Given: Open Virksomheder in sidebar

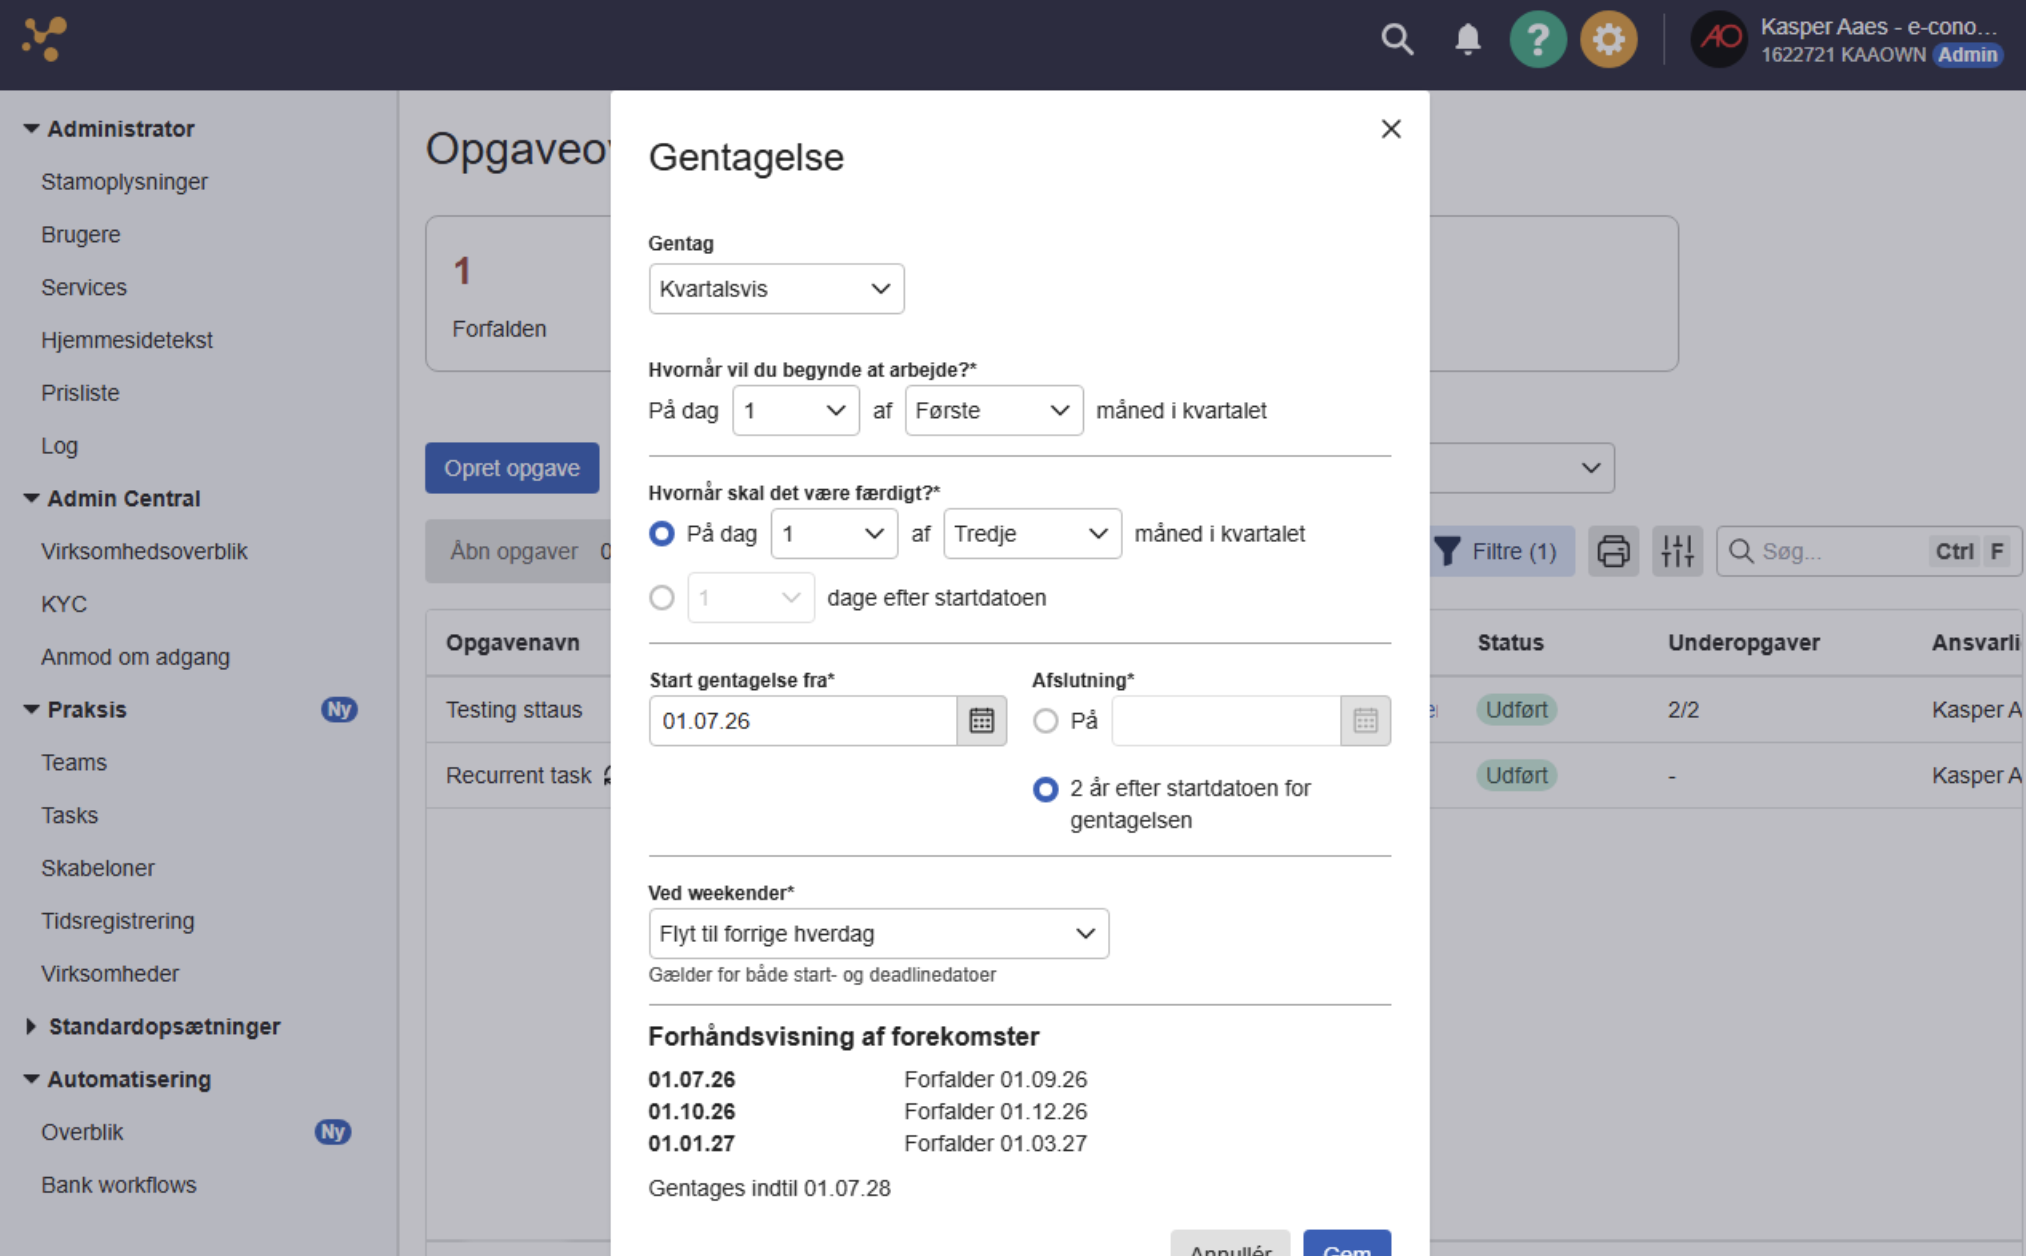Looking at the screenshot, I should click(x=110, y=974).
